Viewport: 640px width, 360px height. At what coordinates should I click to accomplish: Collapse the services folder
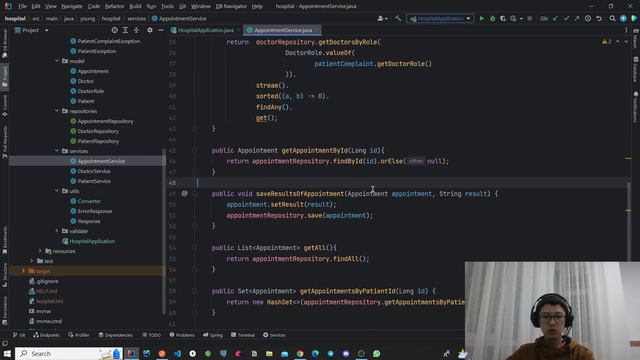57,151
